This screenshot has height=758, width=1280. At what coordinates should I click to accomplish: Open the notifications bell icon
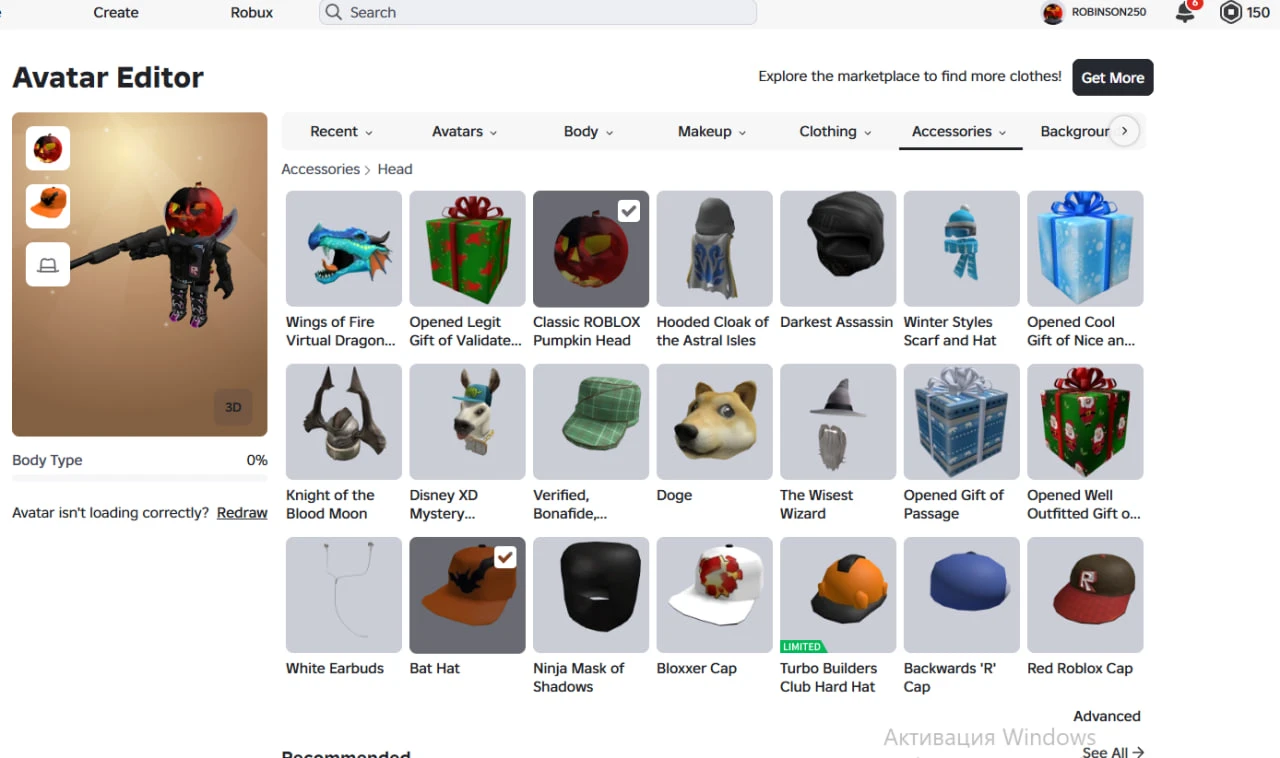point(1185,13)
